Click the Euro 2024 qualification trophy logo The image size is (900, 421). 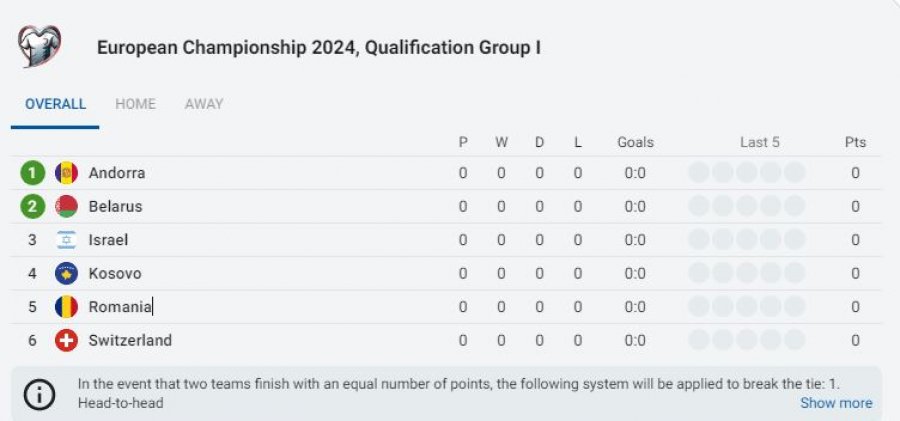pos(39,47)
